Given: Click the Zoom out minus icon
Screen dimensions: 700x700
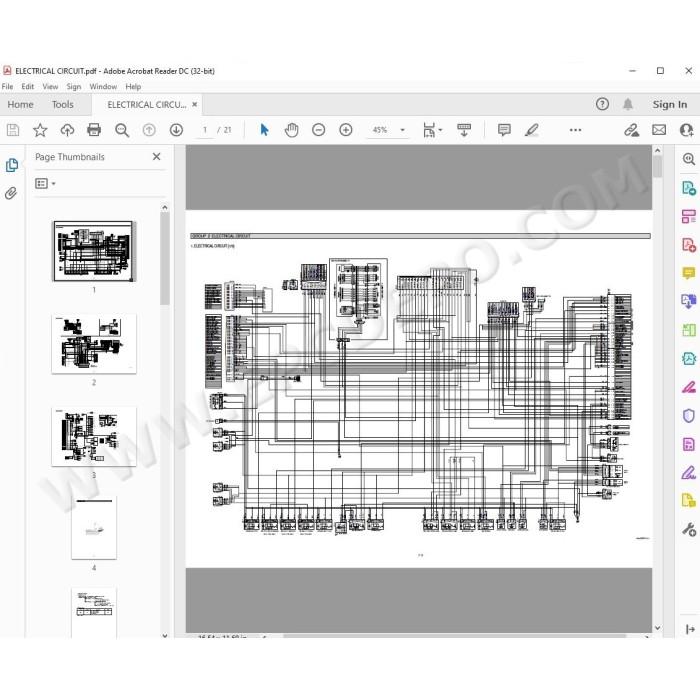Looking at the screenshot, I should (x=318, y=130).
